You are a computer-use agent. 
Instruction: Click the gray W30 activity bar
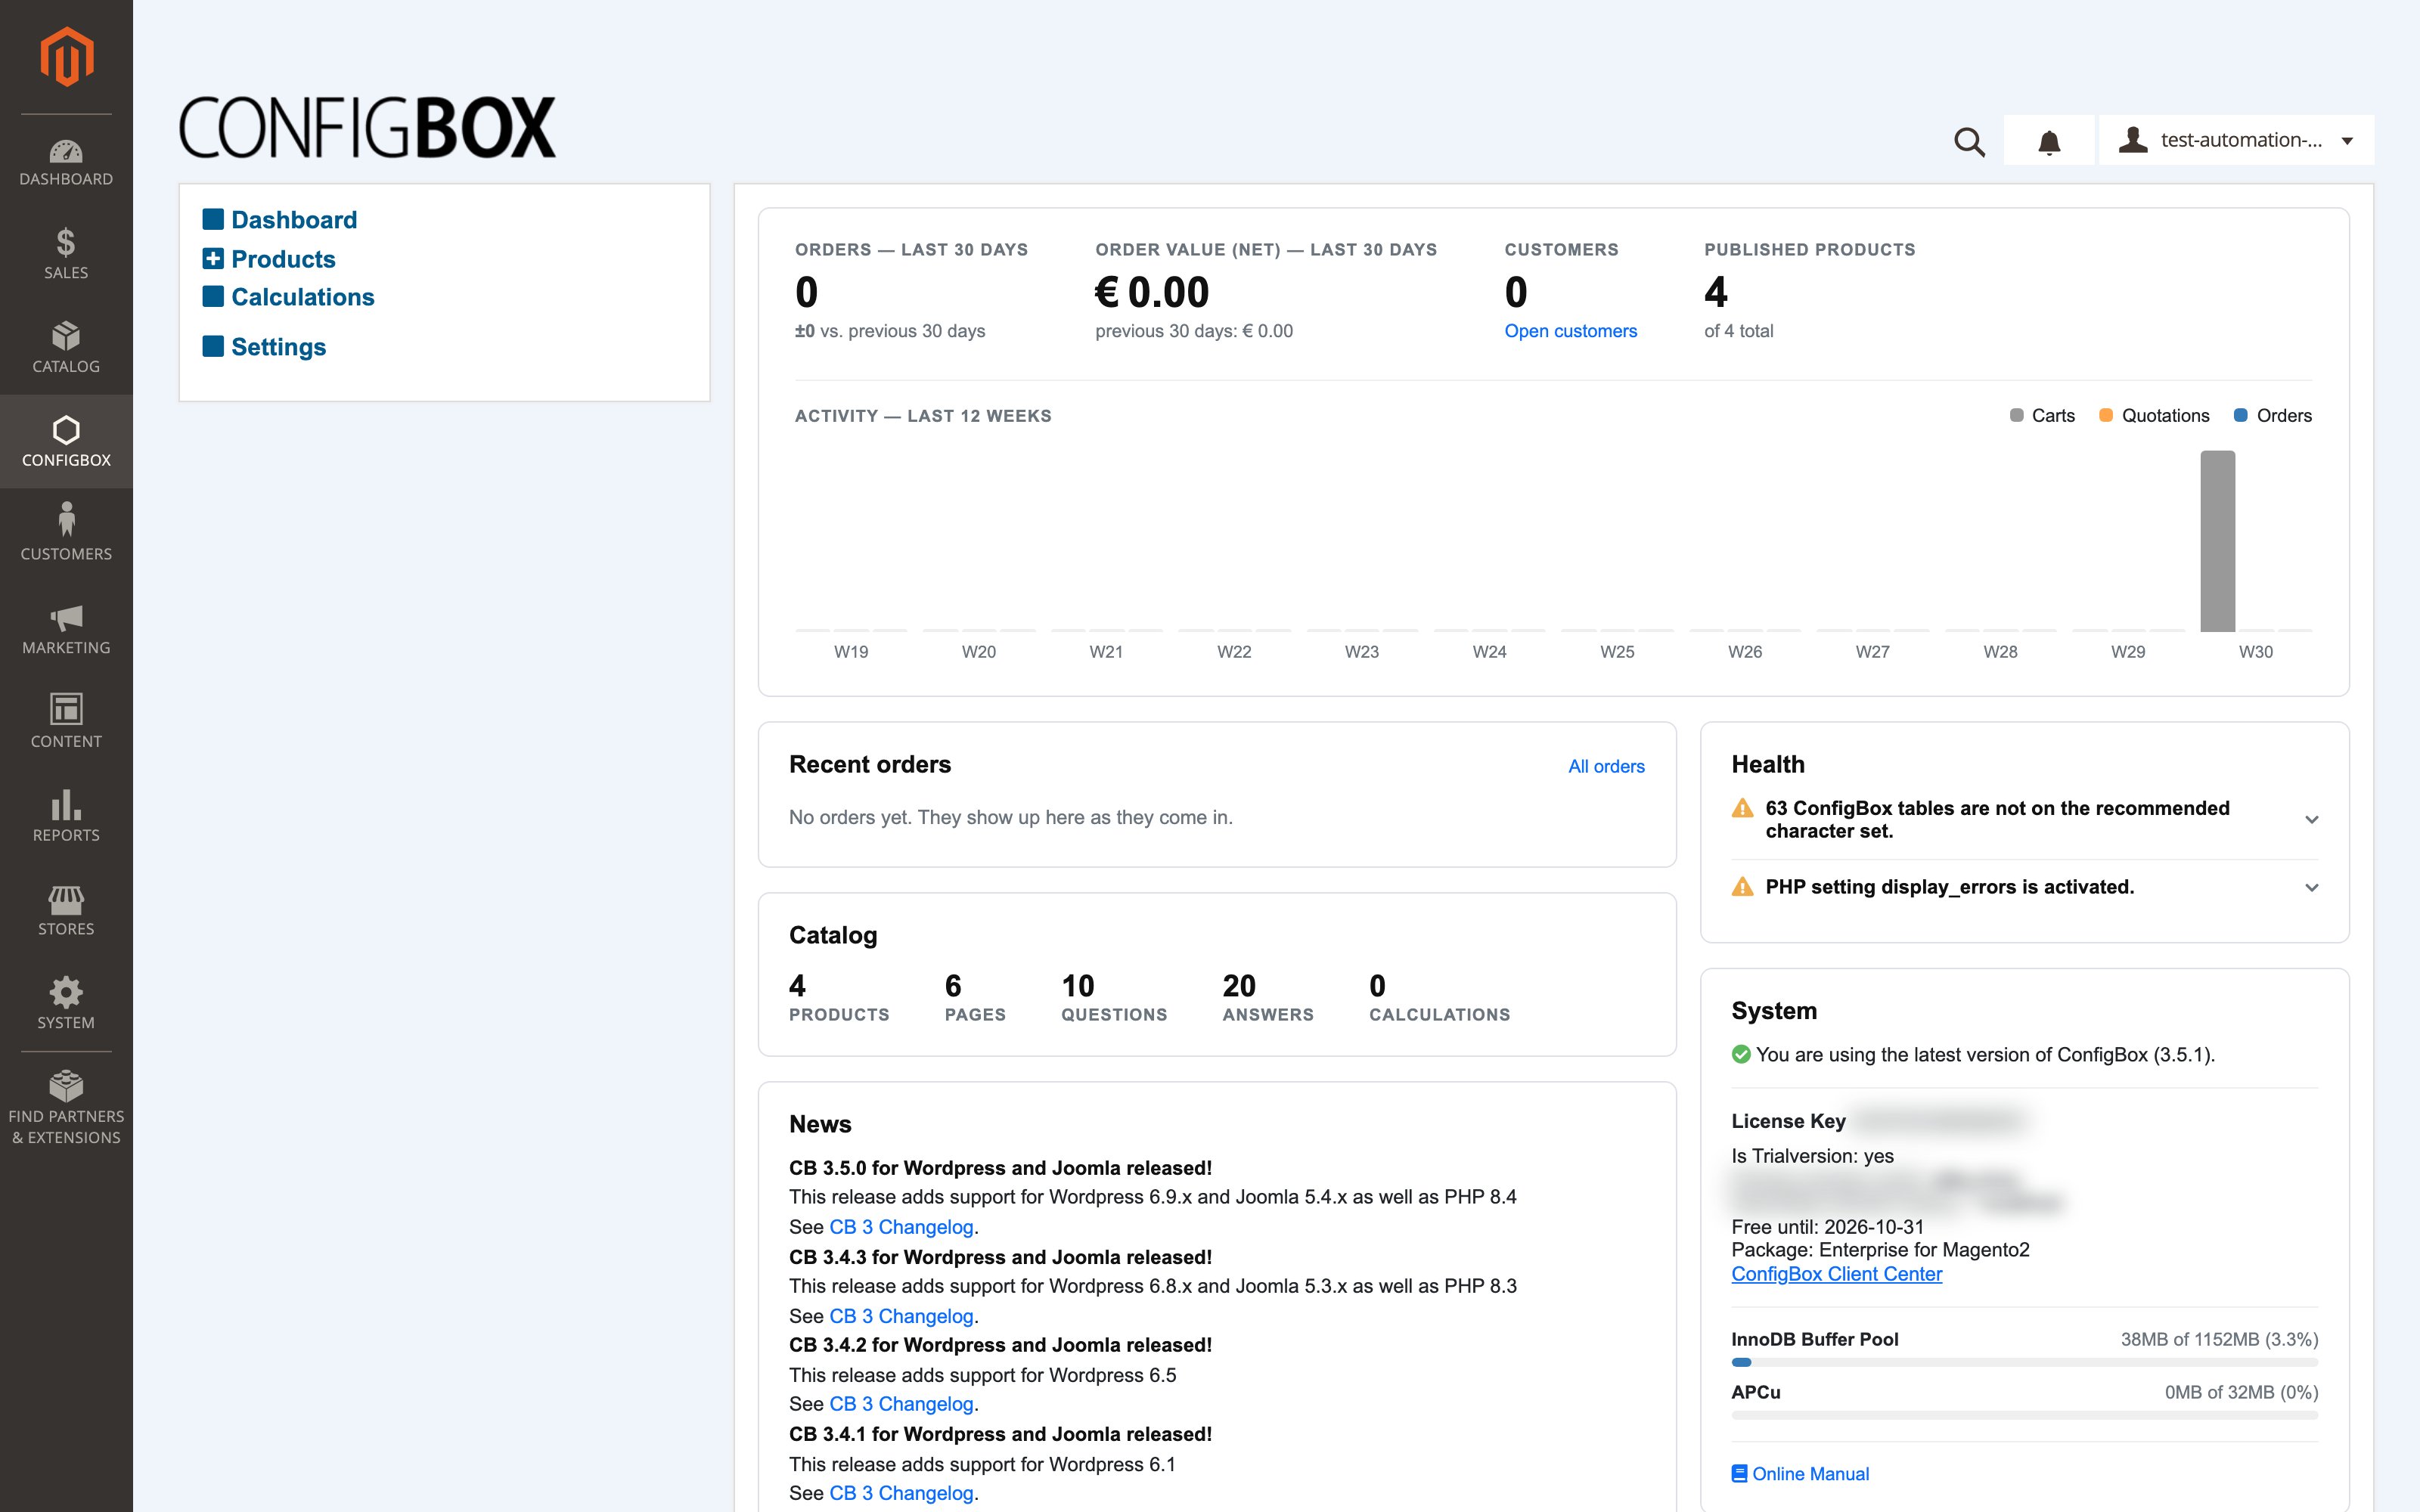pyautogui.click(x=2217, y=541)
